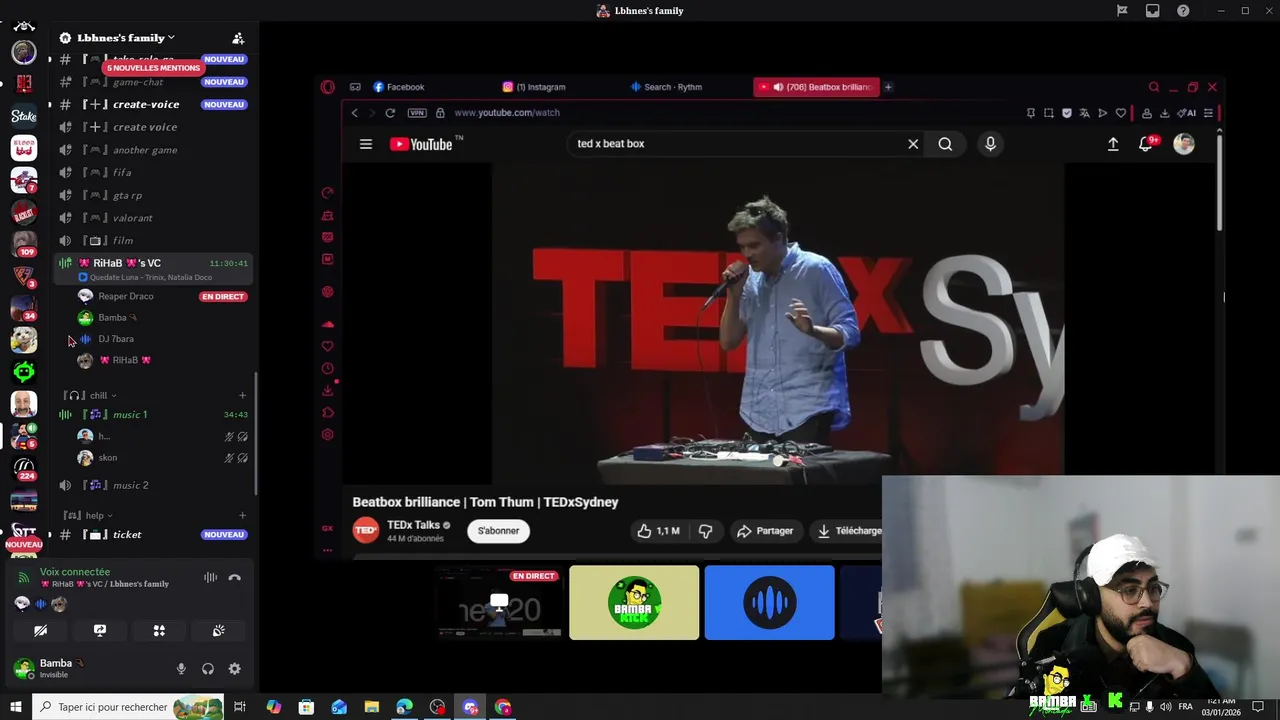This screenshot has height=720, width=1280.
Task: Select Beatbox brilliance YouTube tab
Action: point(816,87)
